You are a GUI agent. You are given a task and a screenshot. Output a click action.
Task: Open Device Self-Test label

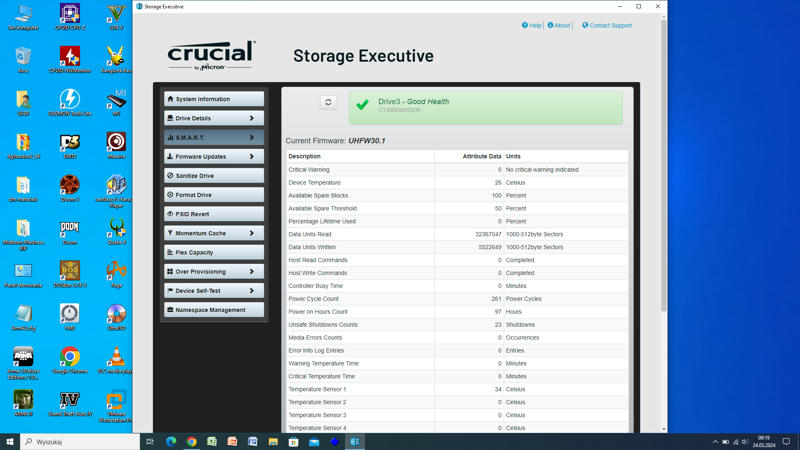(x=198, y=291)
